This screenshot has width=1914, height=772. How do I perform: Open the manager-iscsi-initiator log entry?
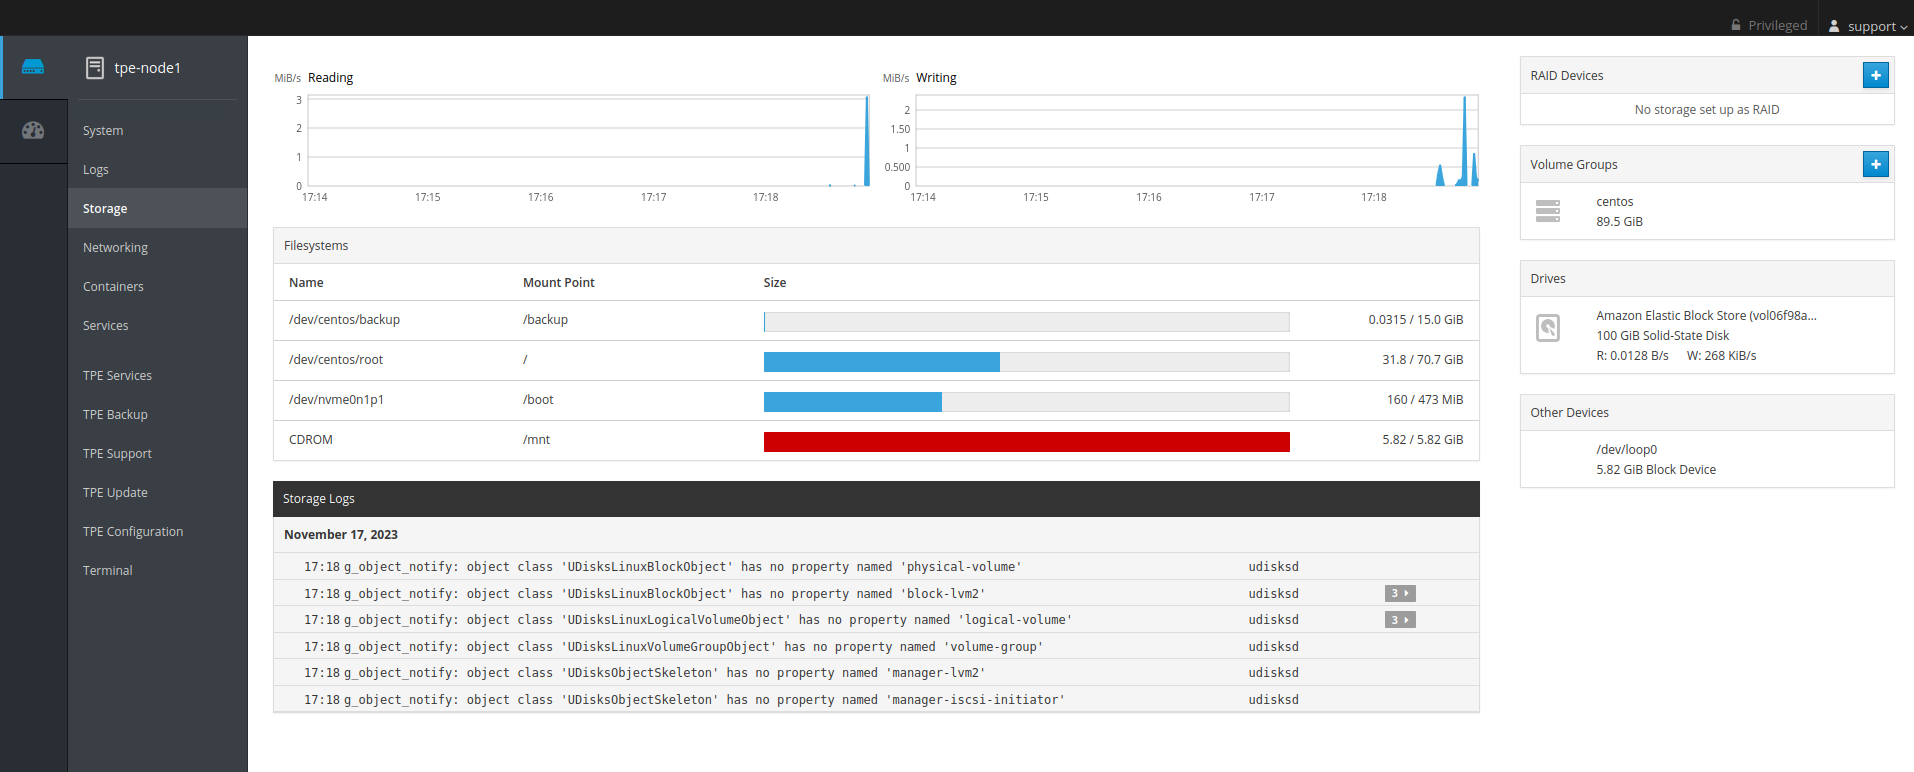pyautogui.click(x=684, y=700)
